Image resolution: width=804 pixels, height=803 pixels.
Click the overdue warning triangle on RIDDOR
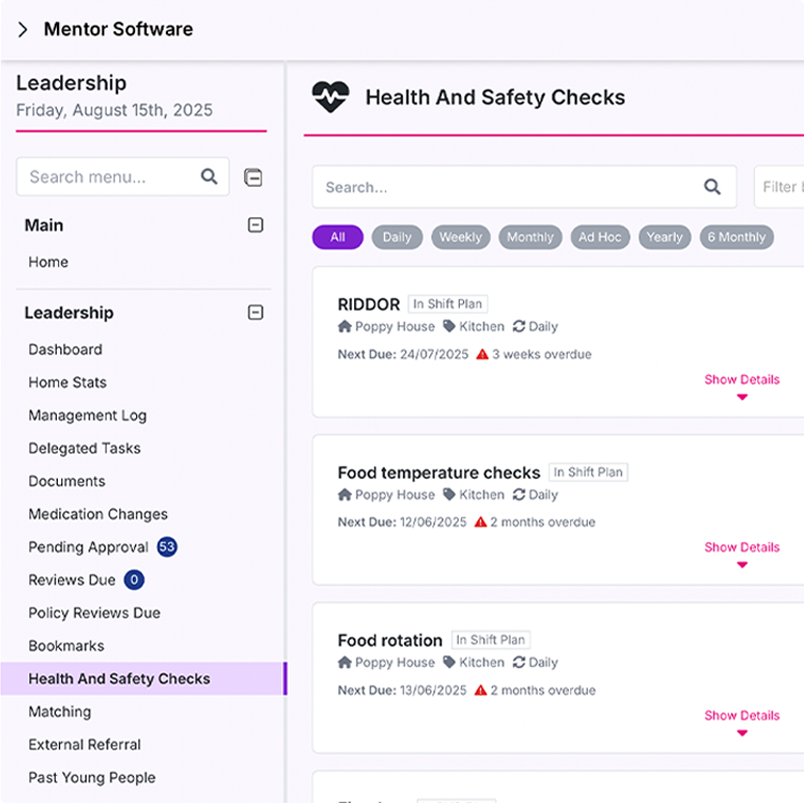(480, 353)
